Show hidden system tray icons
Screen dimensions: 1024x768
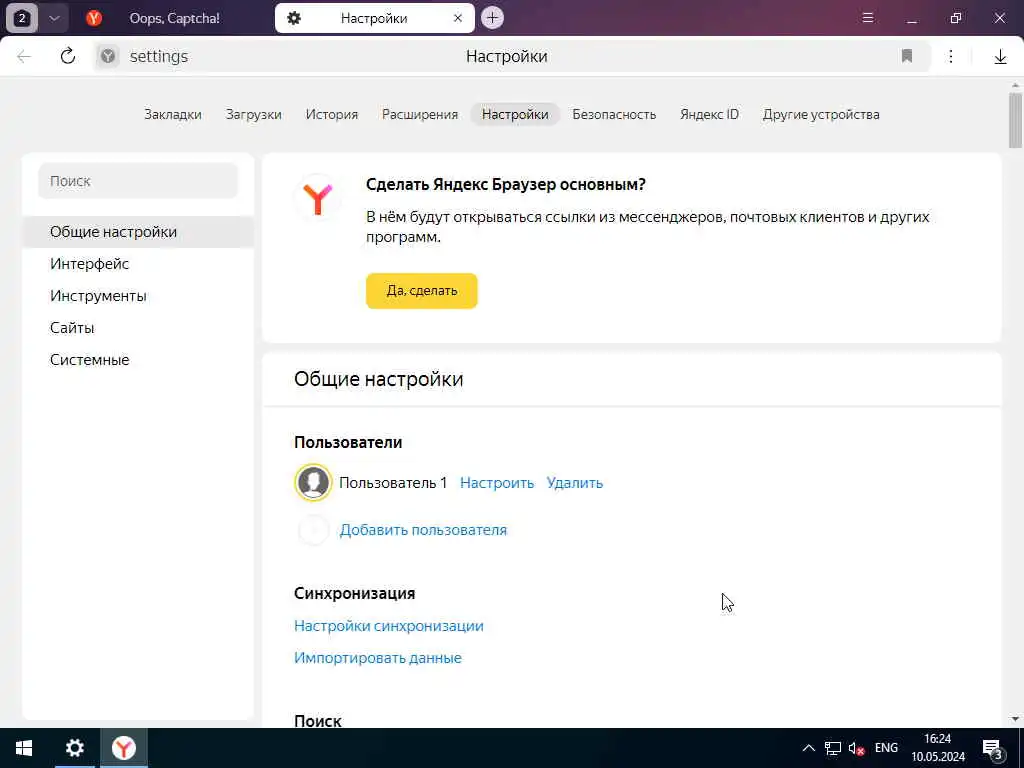coord(808,748)
